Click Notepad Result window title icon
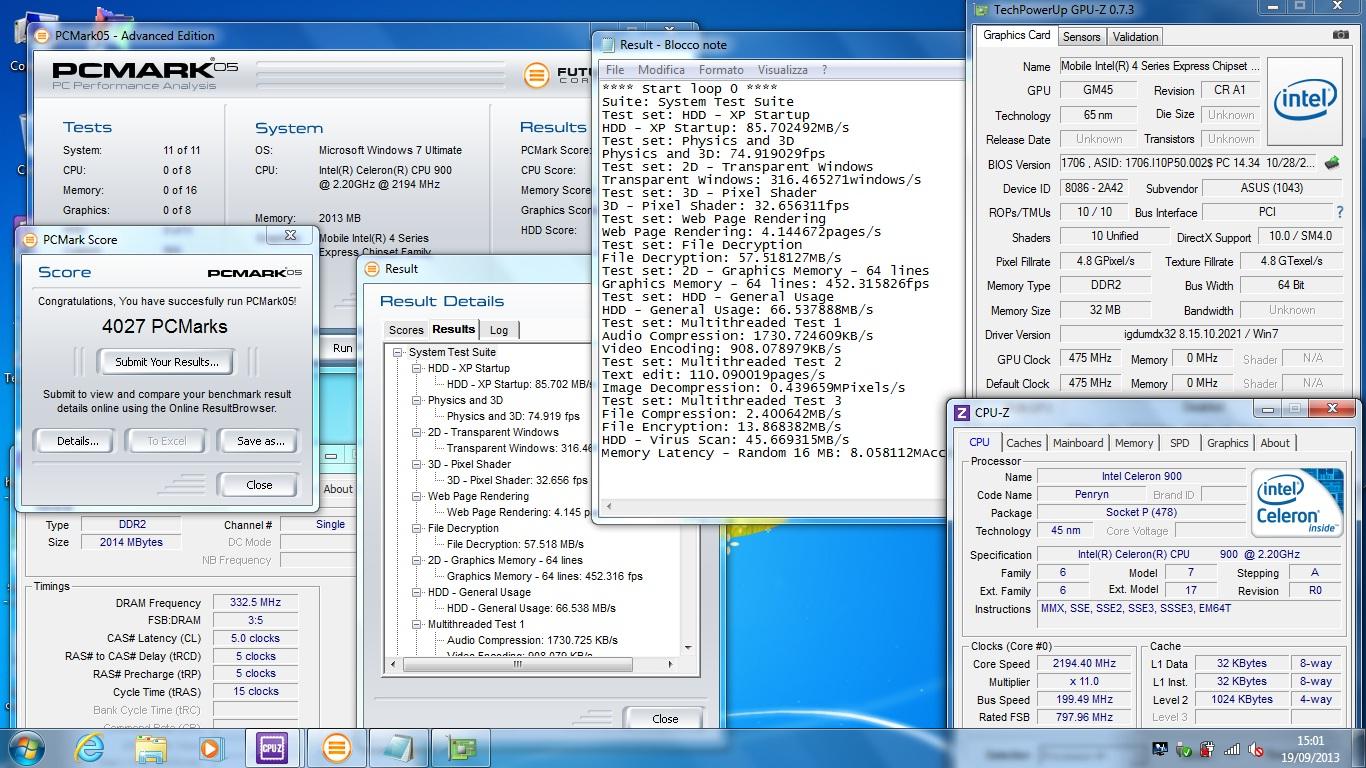The image size is (1366, 768). tap(606, 44)
